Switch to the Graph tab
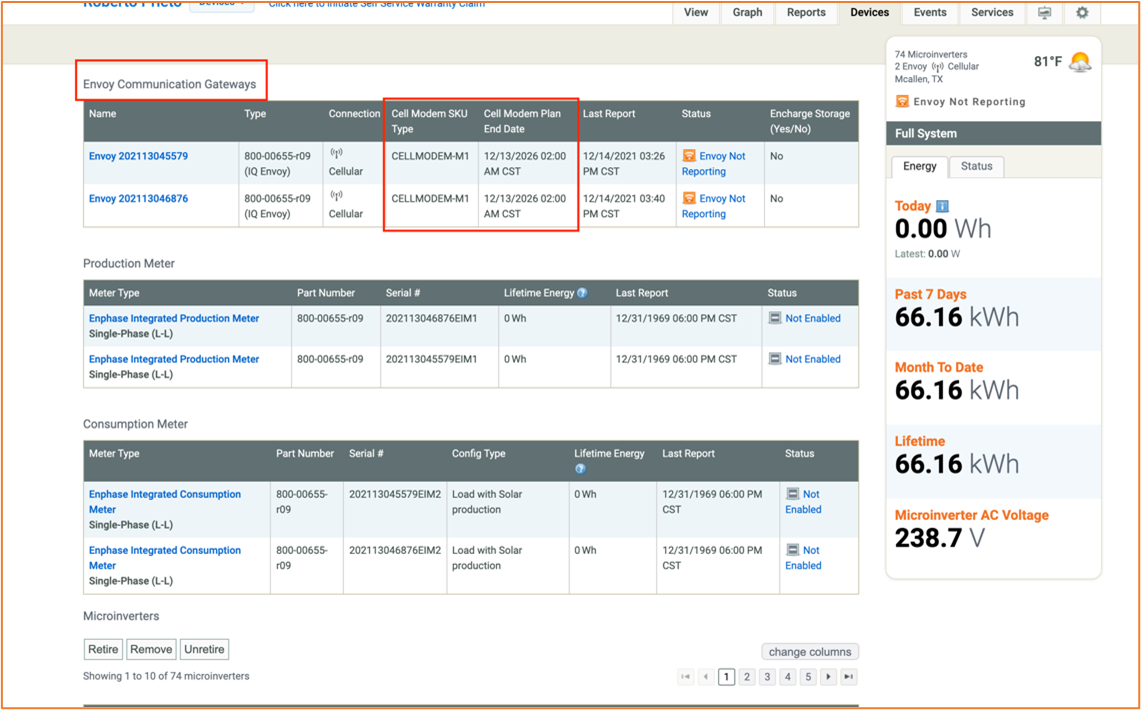Screen dimensions: 1141x710 click(747, 13)
